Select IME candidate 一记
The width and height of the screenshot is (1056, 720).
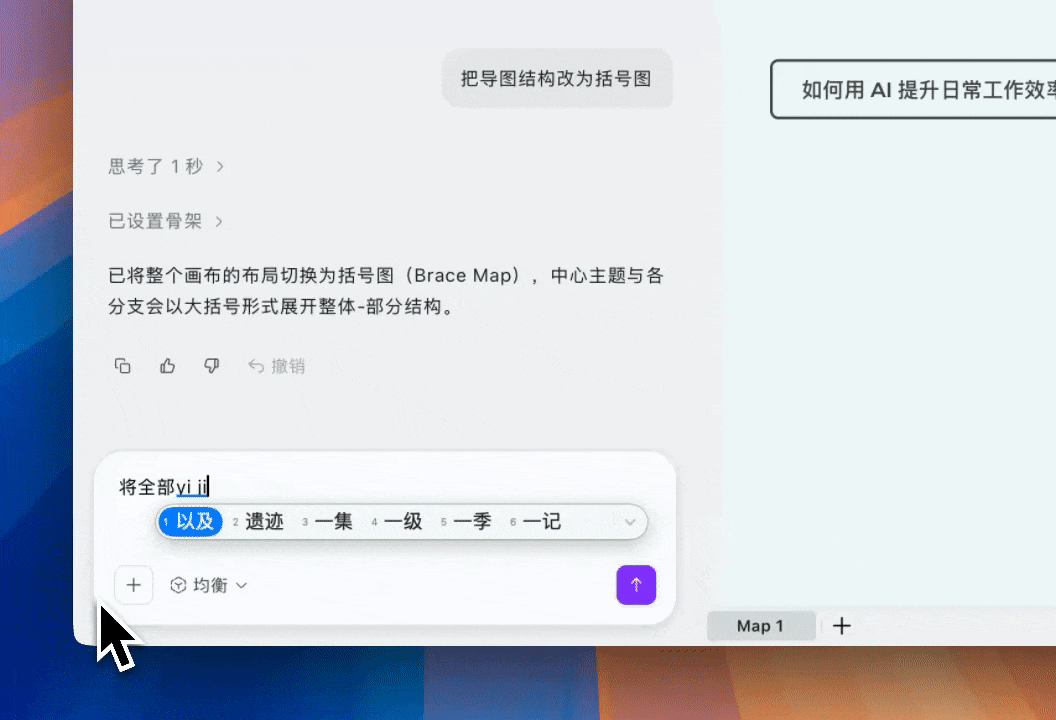pyautogui.click(x=535, y=521)
